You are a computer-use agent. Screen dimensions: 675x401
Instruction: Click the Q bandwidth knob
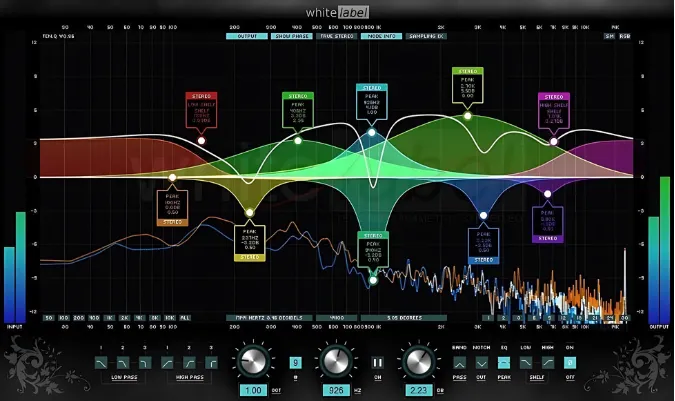point(253,361)
